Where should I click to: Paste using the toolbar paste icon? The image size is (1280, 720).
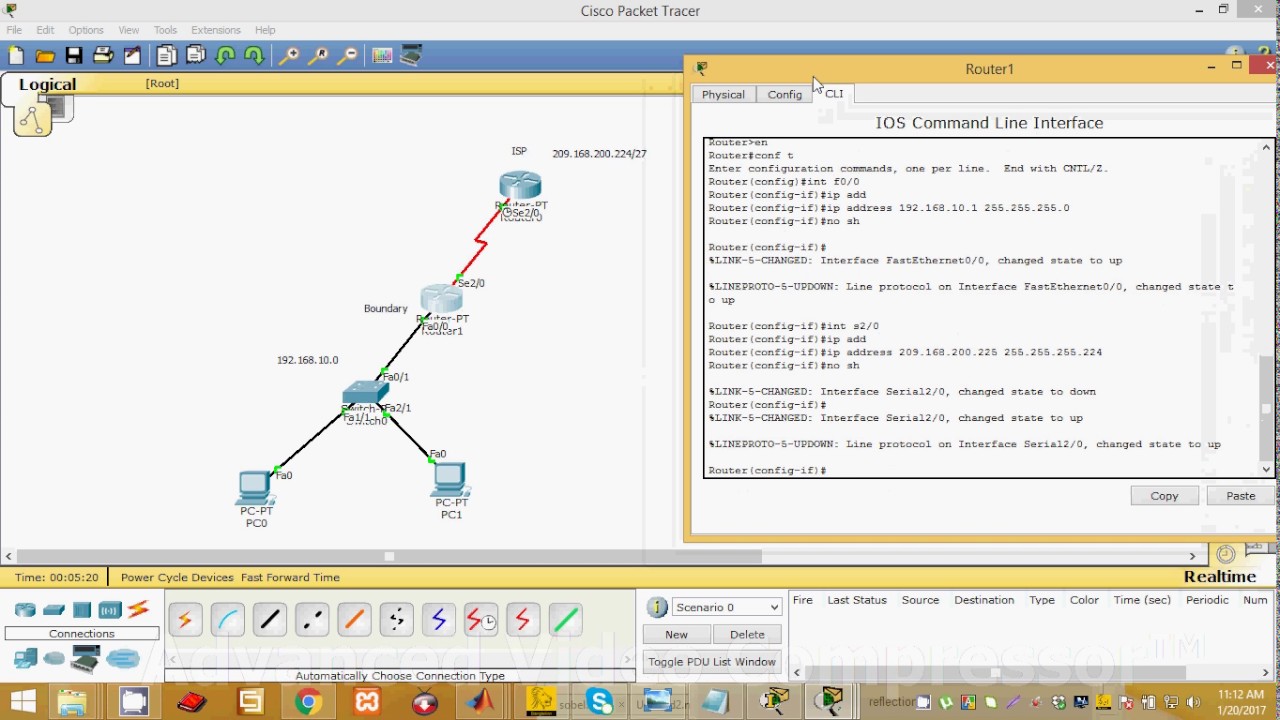point(196,56)
